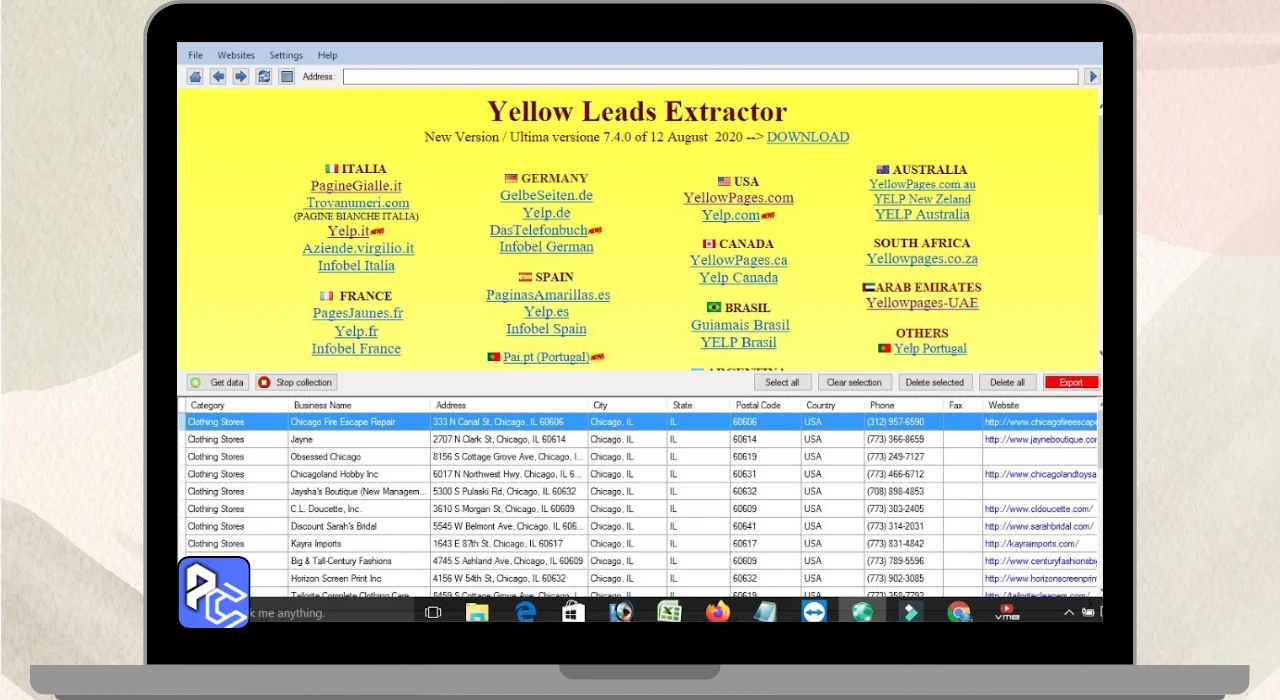
Task: Open the Yellowpages-UAE link
Action: click(922, 303)
